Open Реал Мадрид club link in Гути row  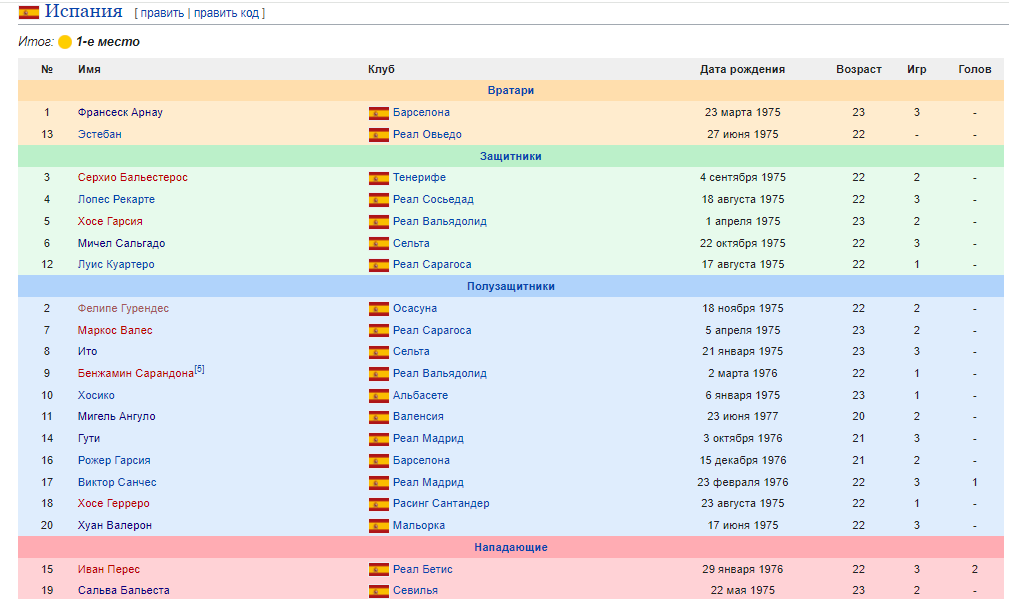429,439
